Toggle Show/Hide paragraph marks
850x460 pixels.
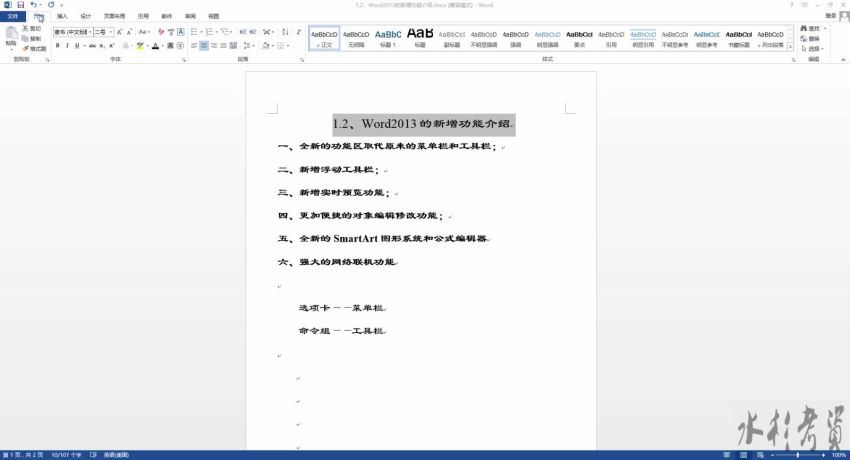pos(299,32)
